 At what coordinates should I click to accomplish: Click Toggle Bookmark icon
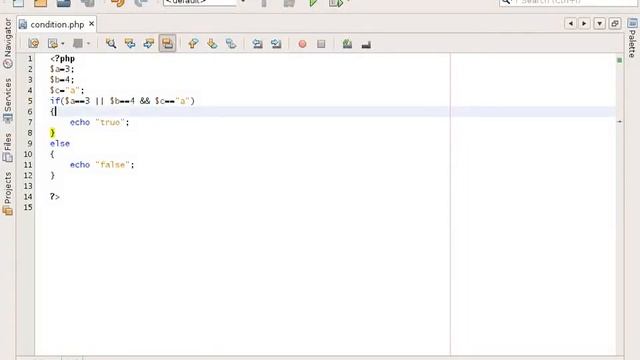pyautogui.click(x=231, y=44)
